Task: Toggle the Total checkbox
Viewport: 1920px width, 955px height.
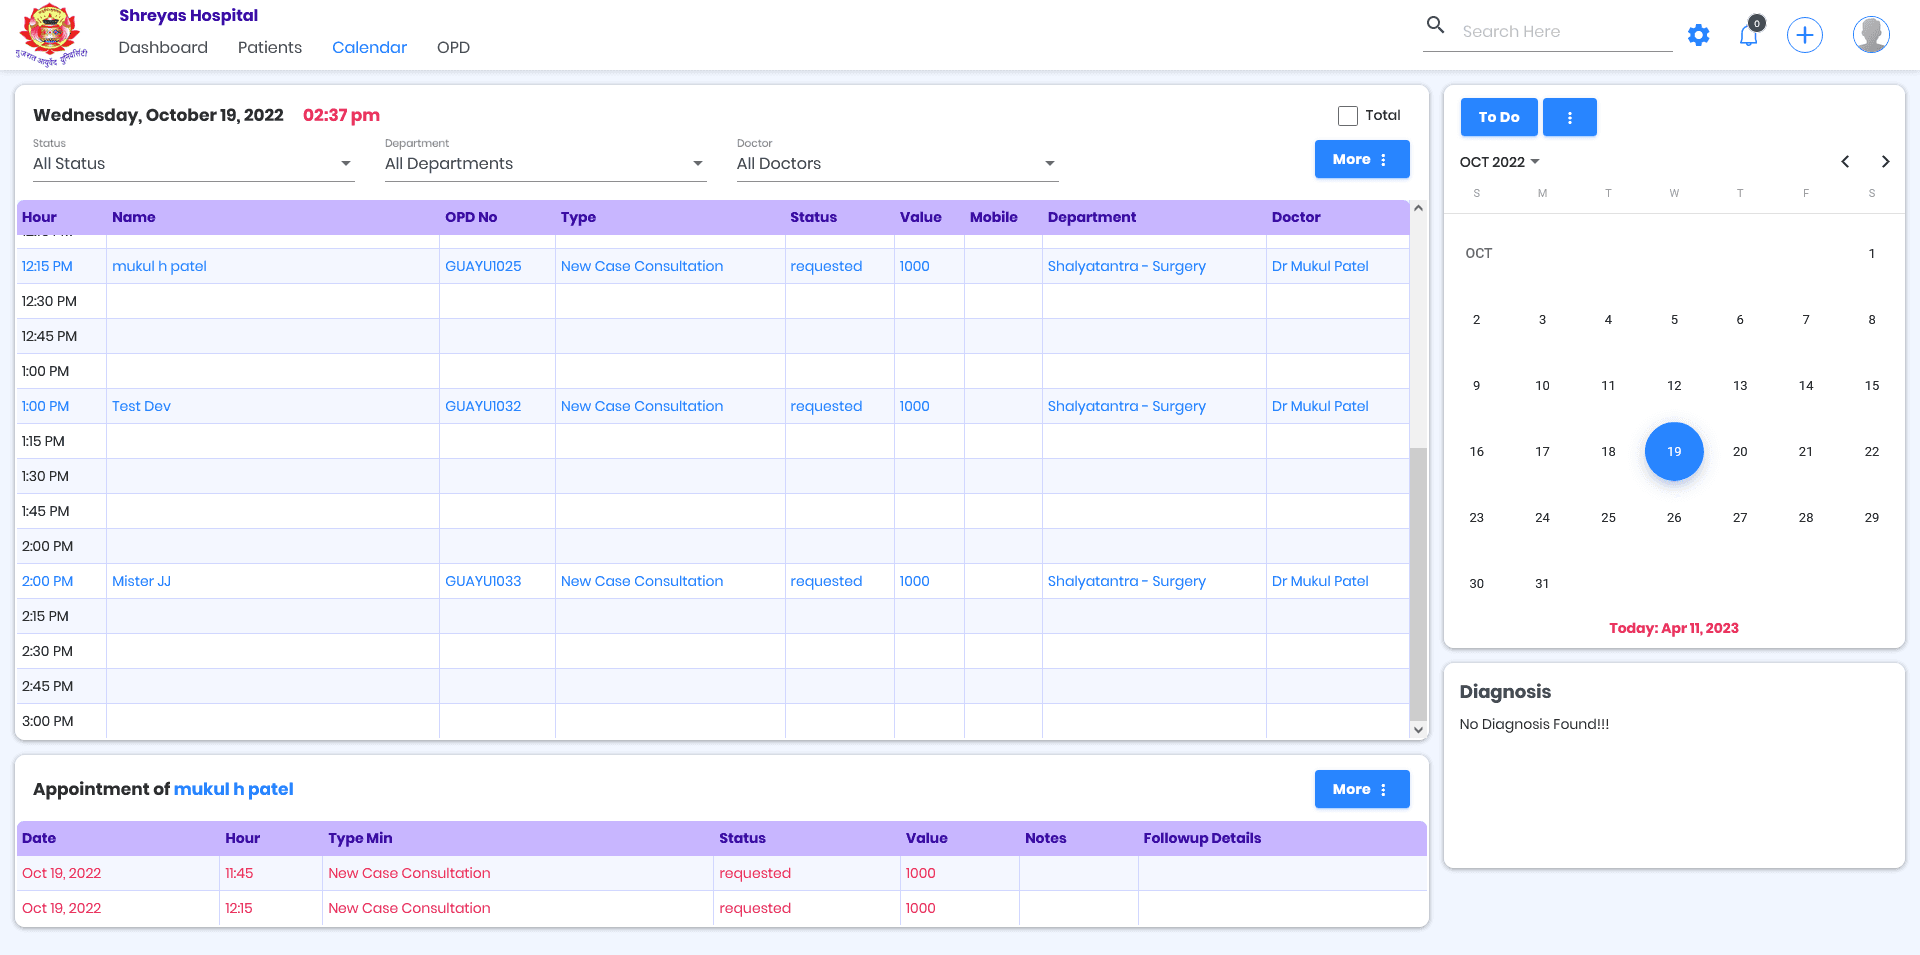Action: [1348, 116]
